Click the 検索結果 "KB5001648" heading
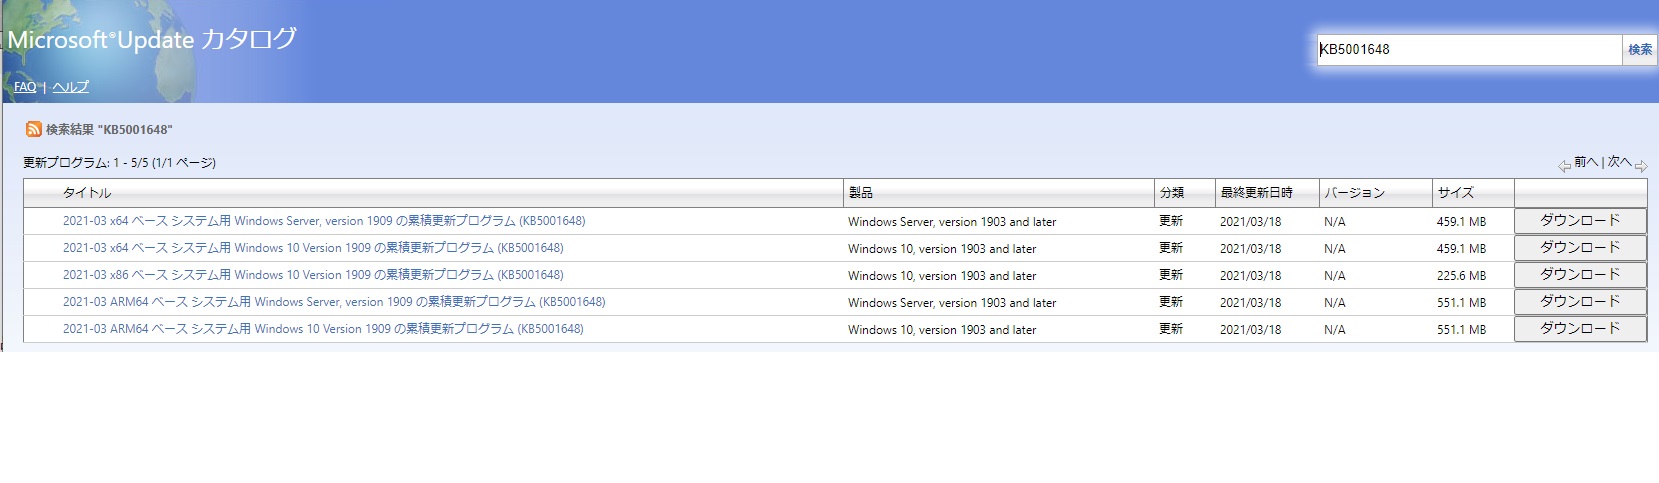Viewport: 1659px width, 483px height. [x=109, y=130]
